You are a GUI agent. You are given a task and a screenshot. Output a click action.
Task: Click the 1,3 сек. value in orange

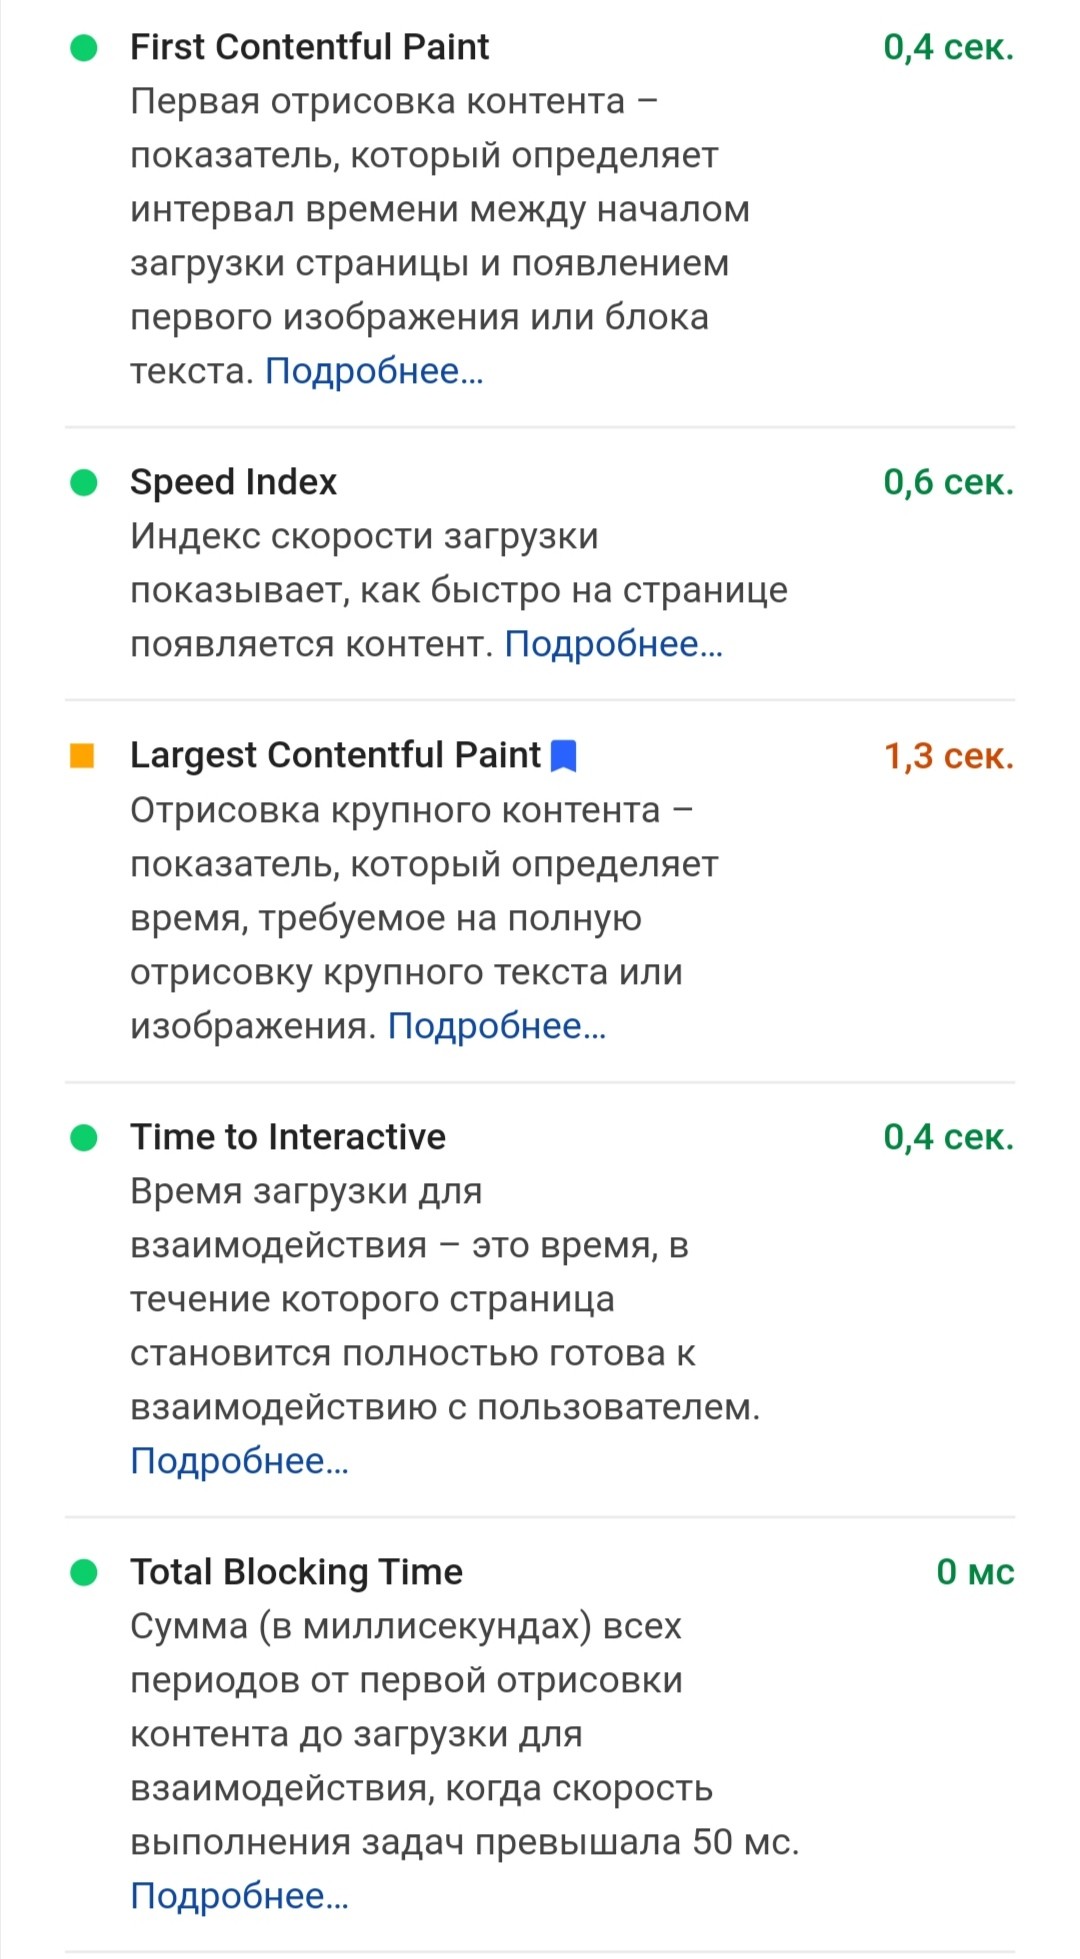coord(949,756)
